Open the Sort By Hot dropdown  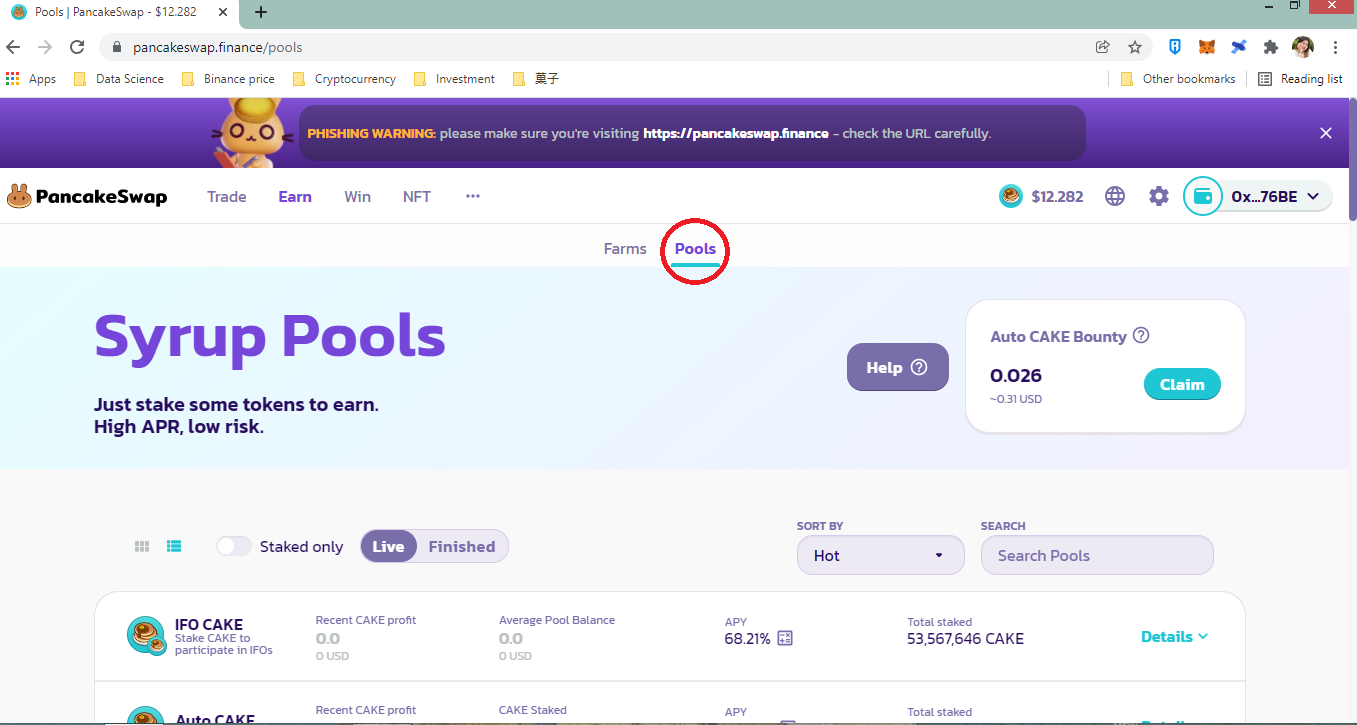click(x=881, y=555)
